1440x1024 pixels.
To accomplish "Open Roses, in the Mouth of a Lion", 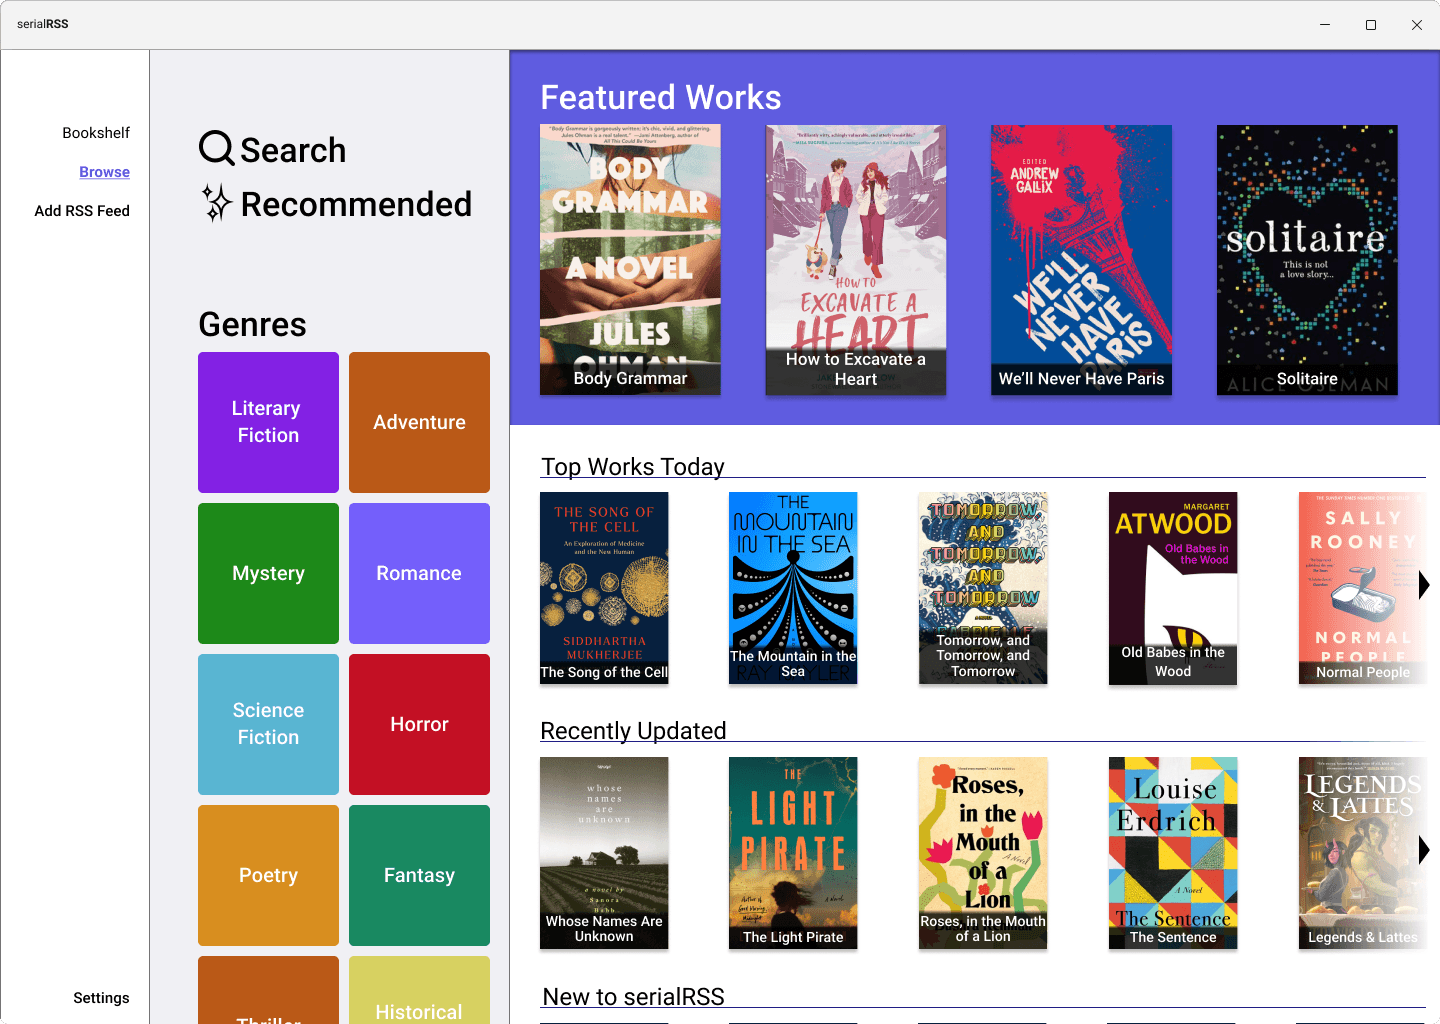I will pos(983,853).
